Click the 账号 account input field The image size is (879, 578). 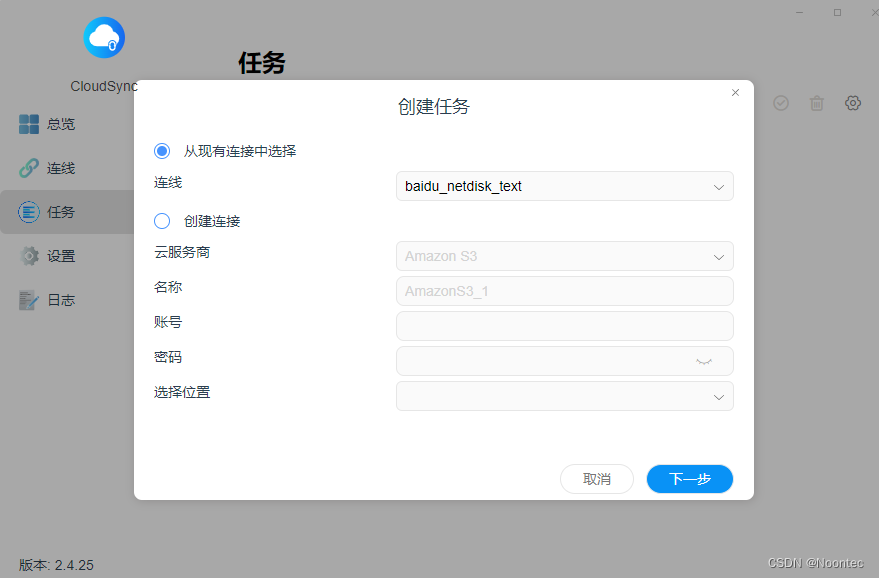pyautogui.click(x=565, y=326)
